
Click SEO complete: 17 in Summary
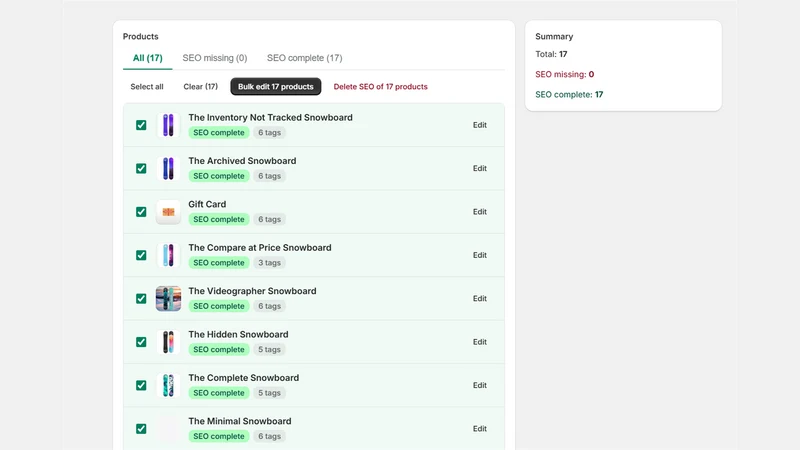coord(569,94)
